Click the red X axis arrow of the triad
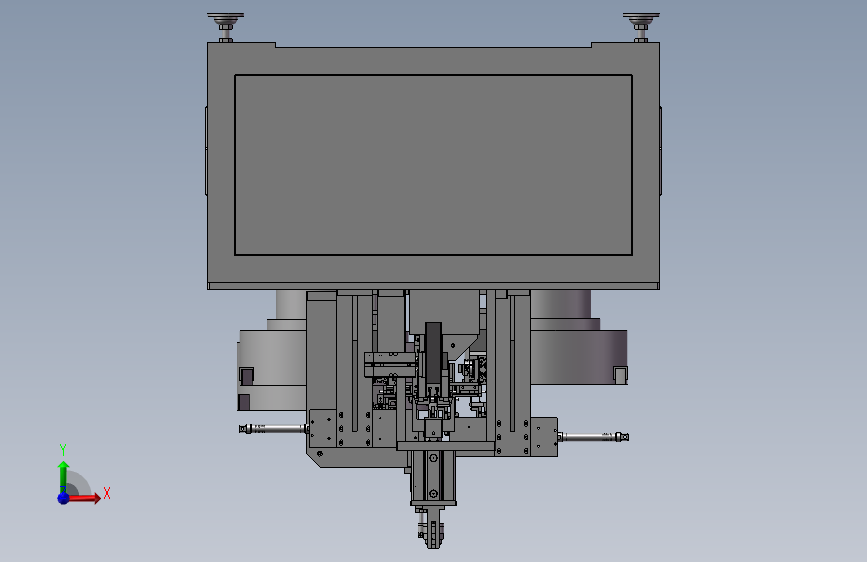 [x=83, y=498]
